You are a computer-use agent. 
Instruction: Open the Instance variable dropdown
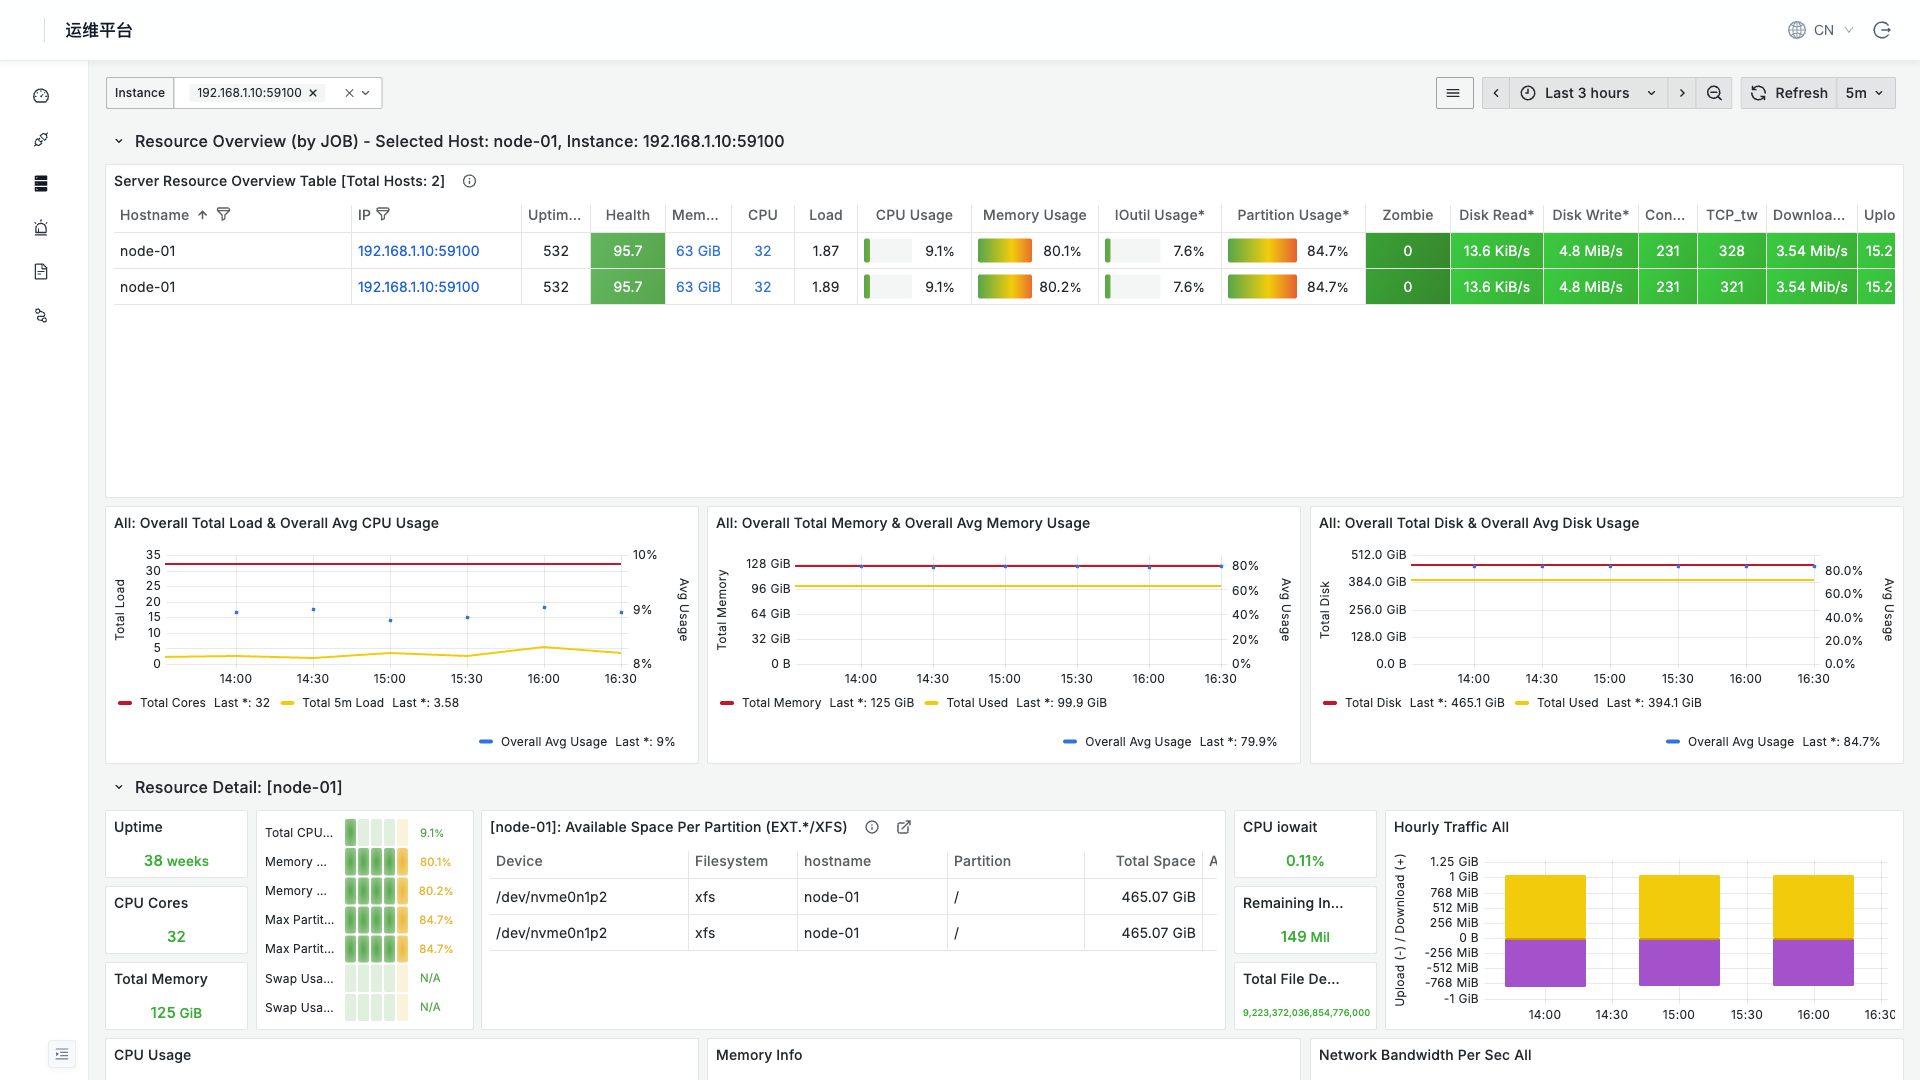point(366,93)
